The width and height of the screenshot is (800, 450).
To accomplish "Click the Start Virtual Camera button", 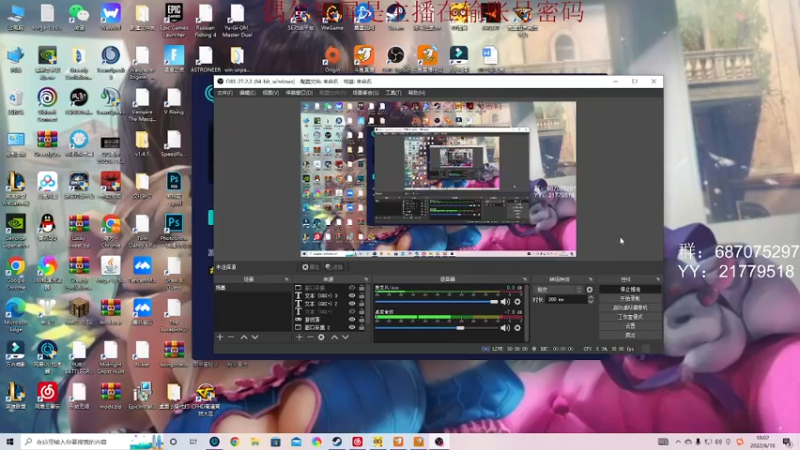I will [630, 308].
